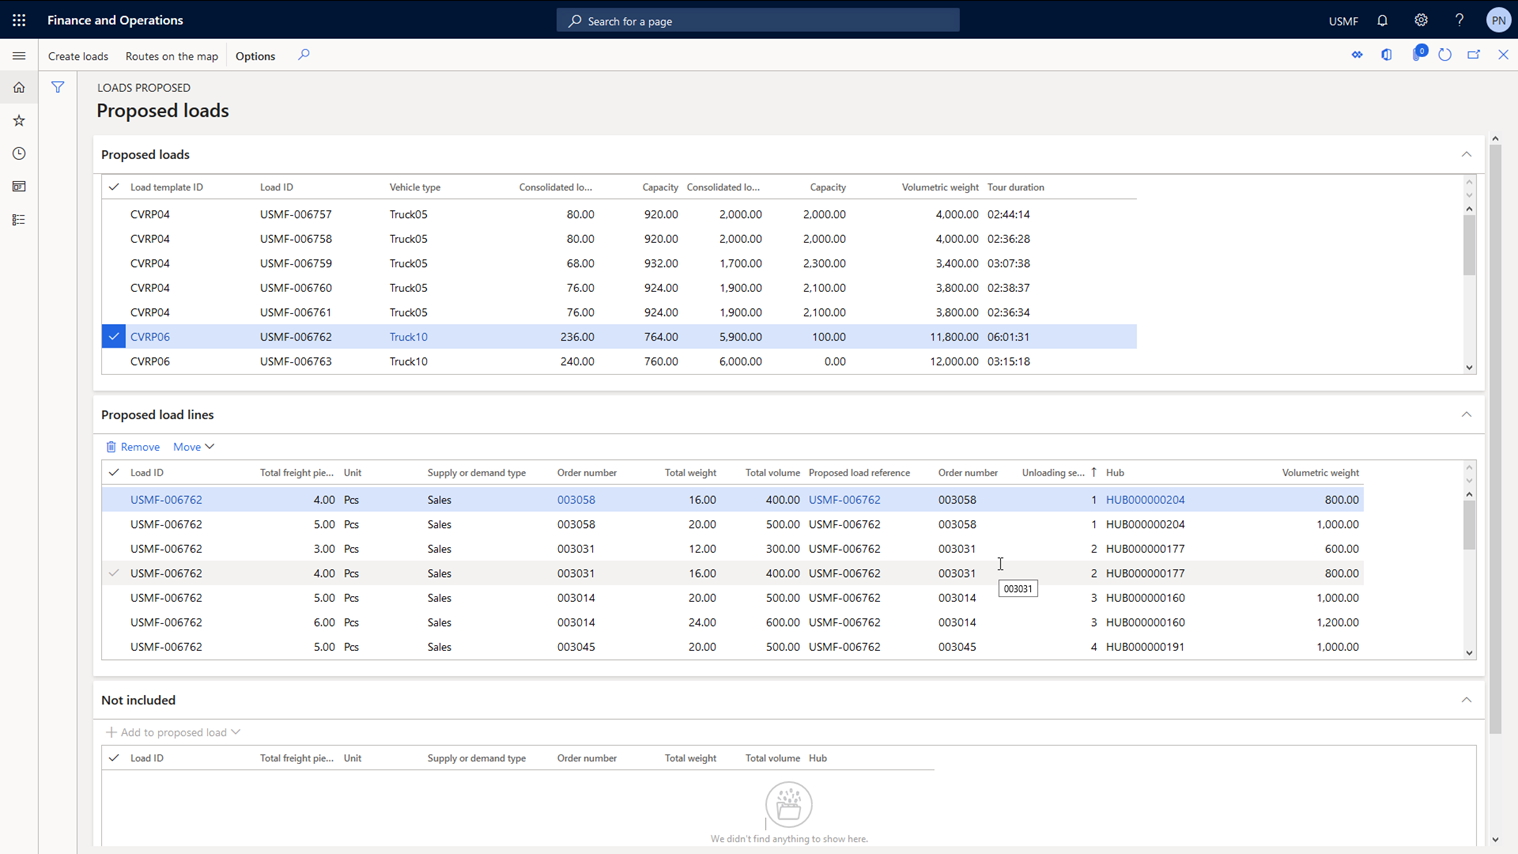Open the settings gear icon
This screenshot has height=854, width=1518.
[x=1420, y=20]
